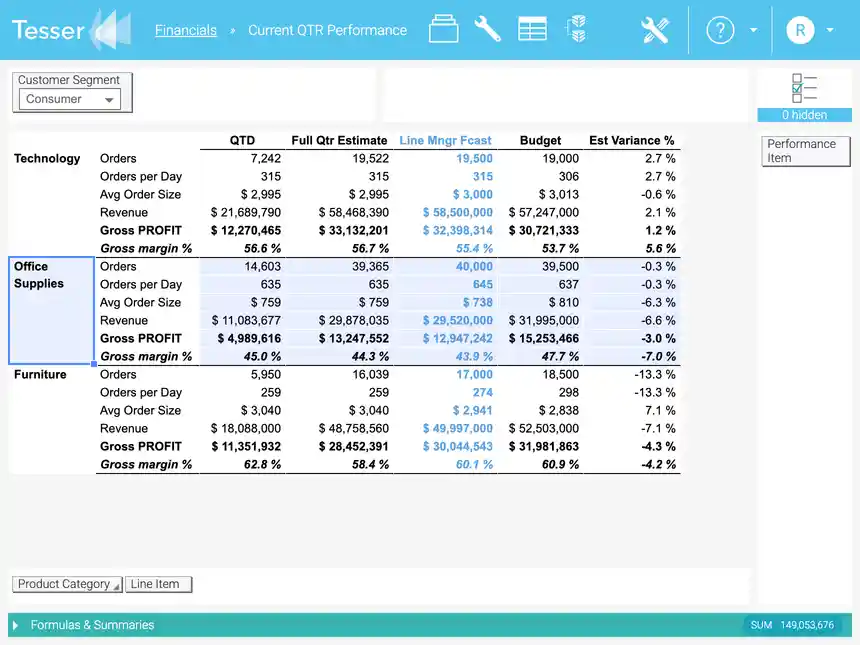860x645 pixels.
Task: Click Technology Gross PROFIT QTD $ 12,270,465
Action: coord(246,230)
